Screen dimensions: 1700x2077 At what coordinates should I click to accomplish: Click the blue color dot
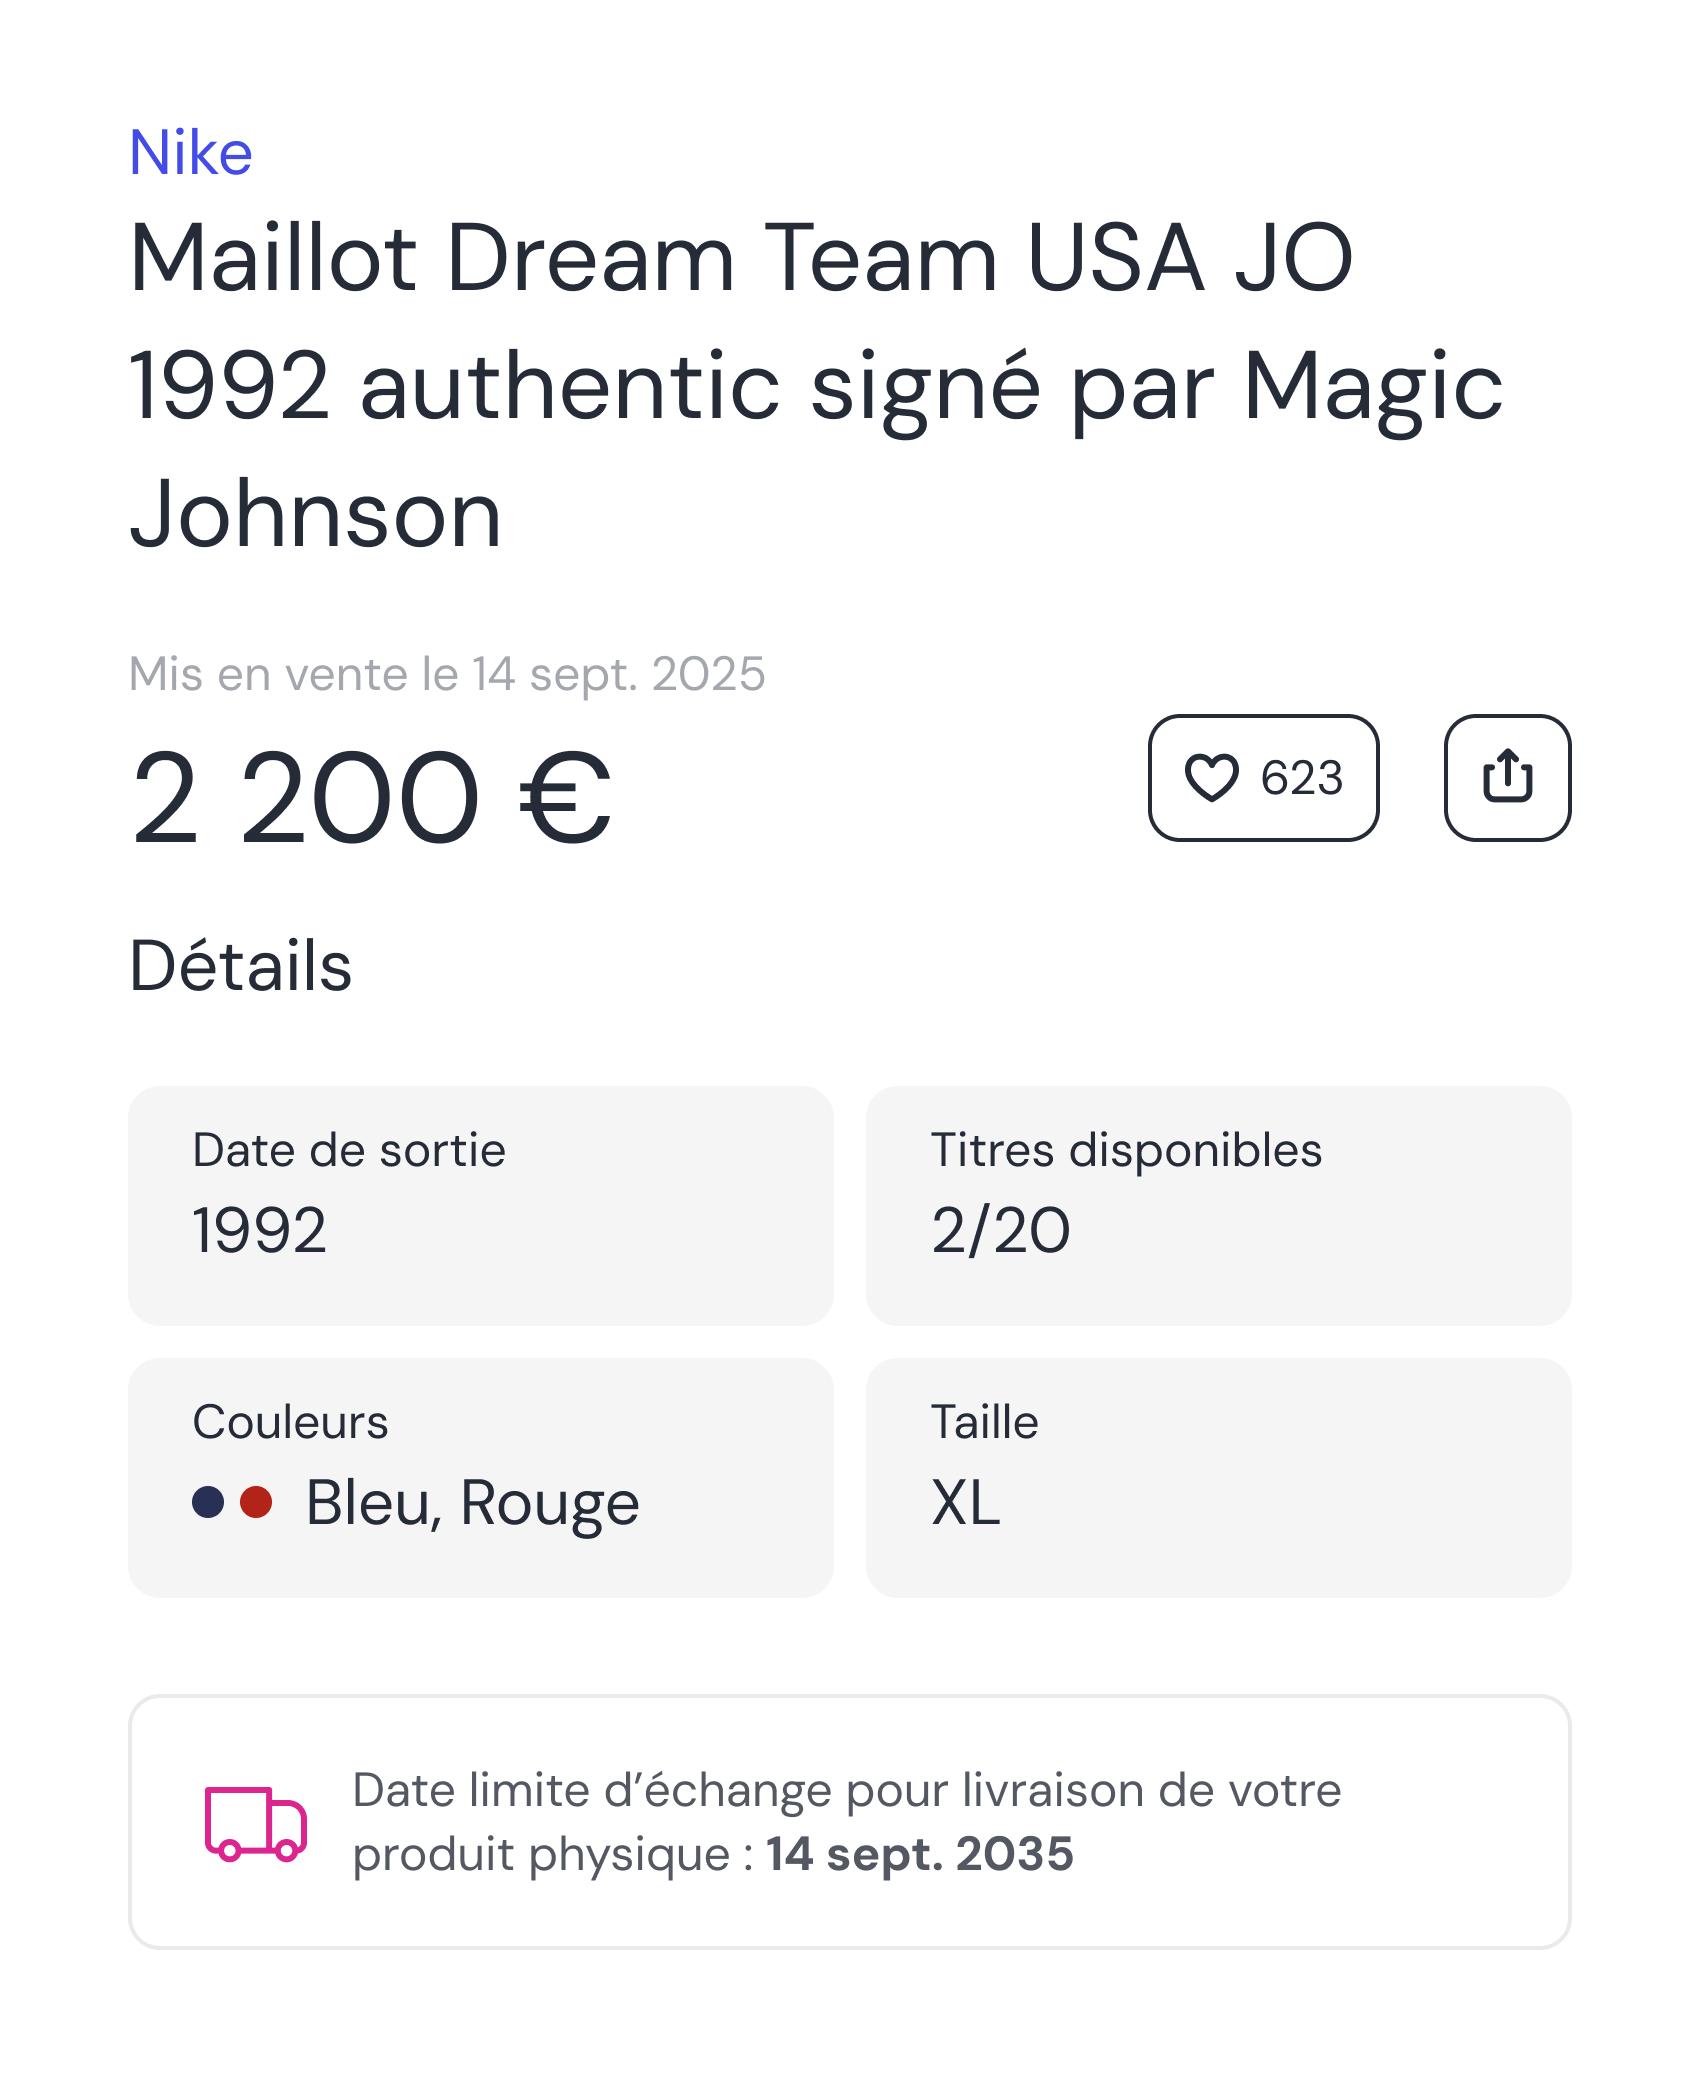point(208,1502)
